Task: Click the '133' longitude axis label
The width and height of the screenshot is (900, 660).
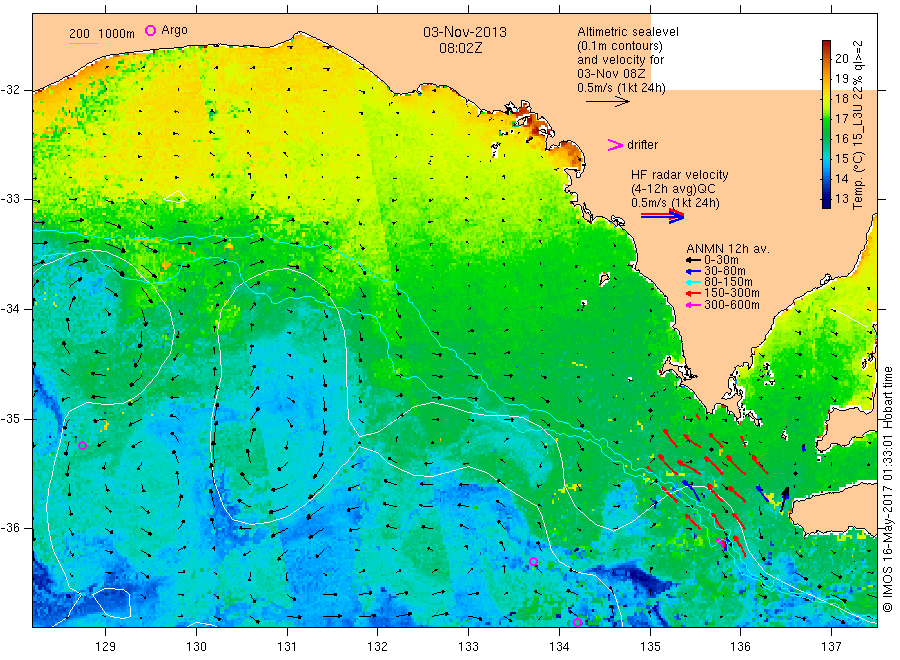Action: [468, 647]
